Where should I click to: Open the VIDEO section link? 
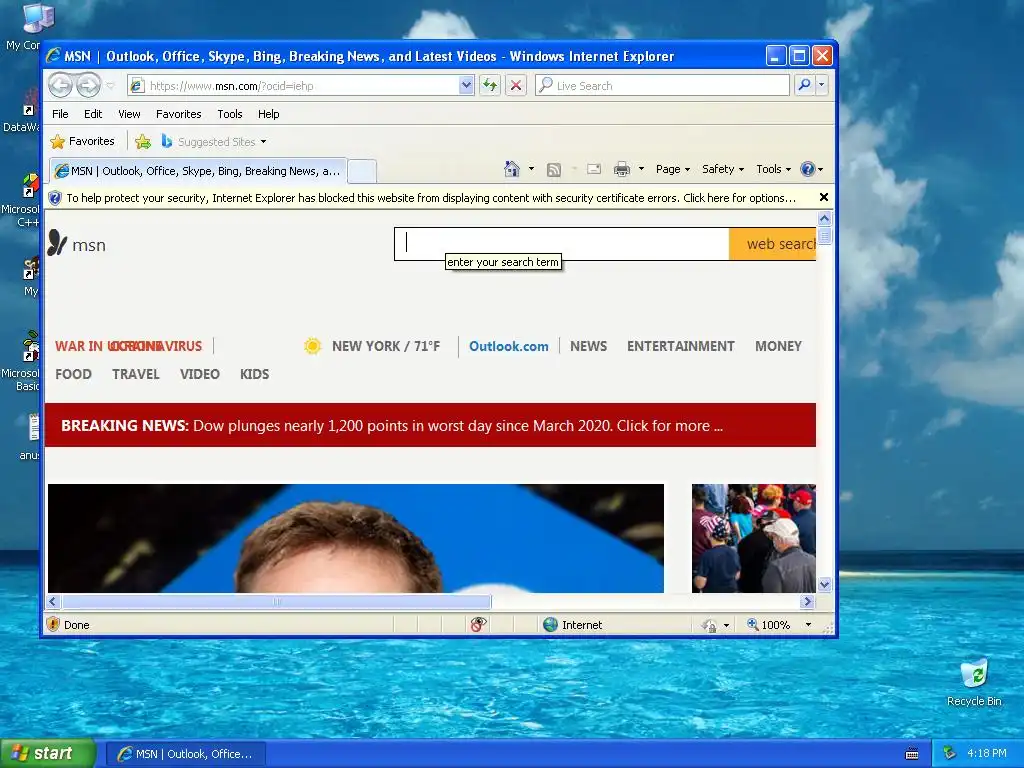coord(200,374)
